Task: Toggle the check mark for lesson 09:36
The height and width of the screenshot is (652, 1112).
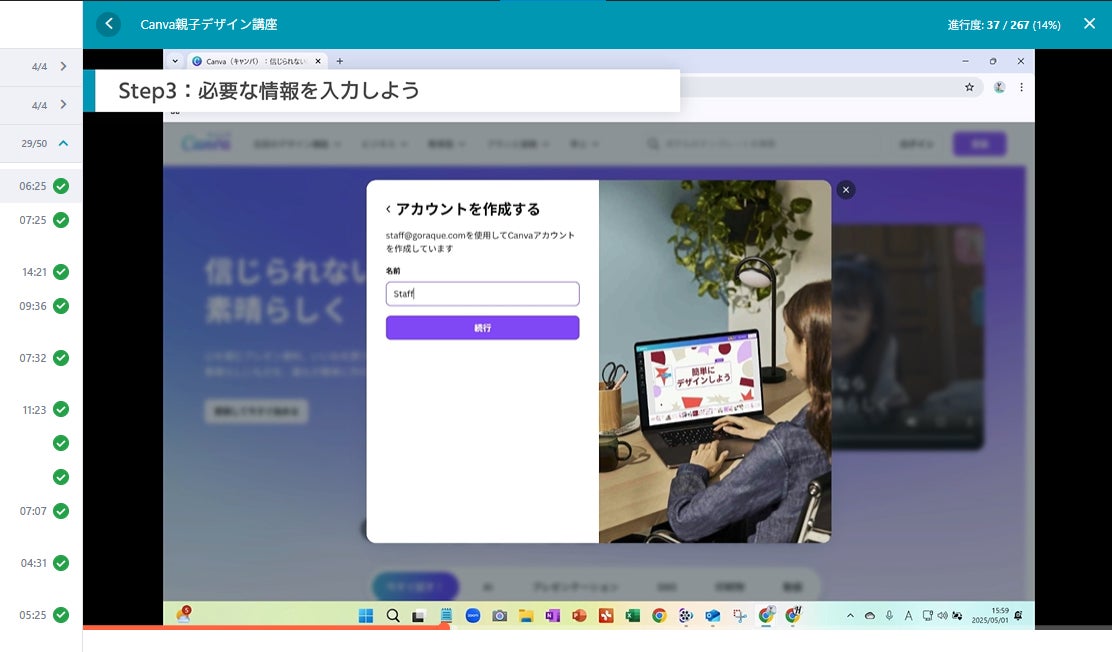Action: pyautogui.click(x=61, y=306)
